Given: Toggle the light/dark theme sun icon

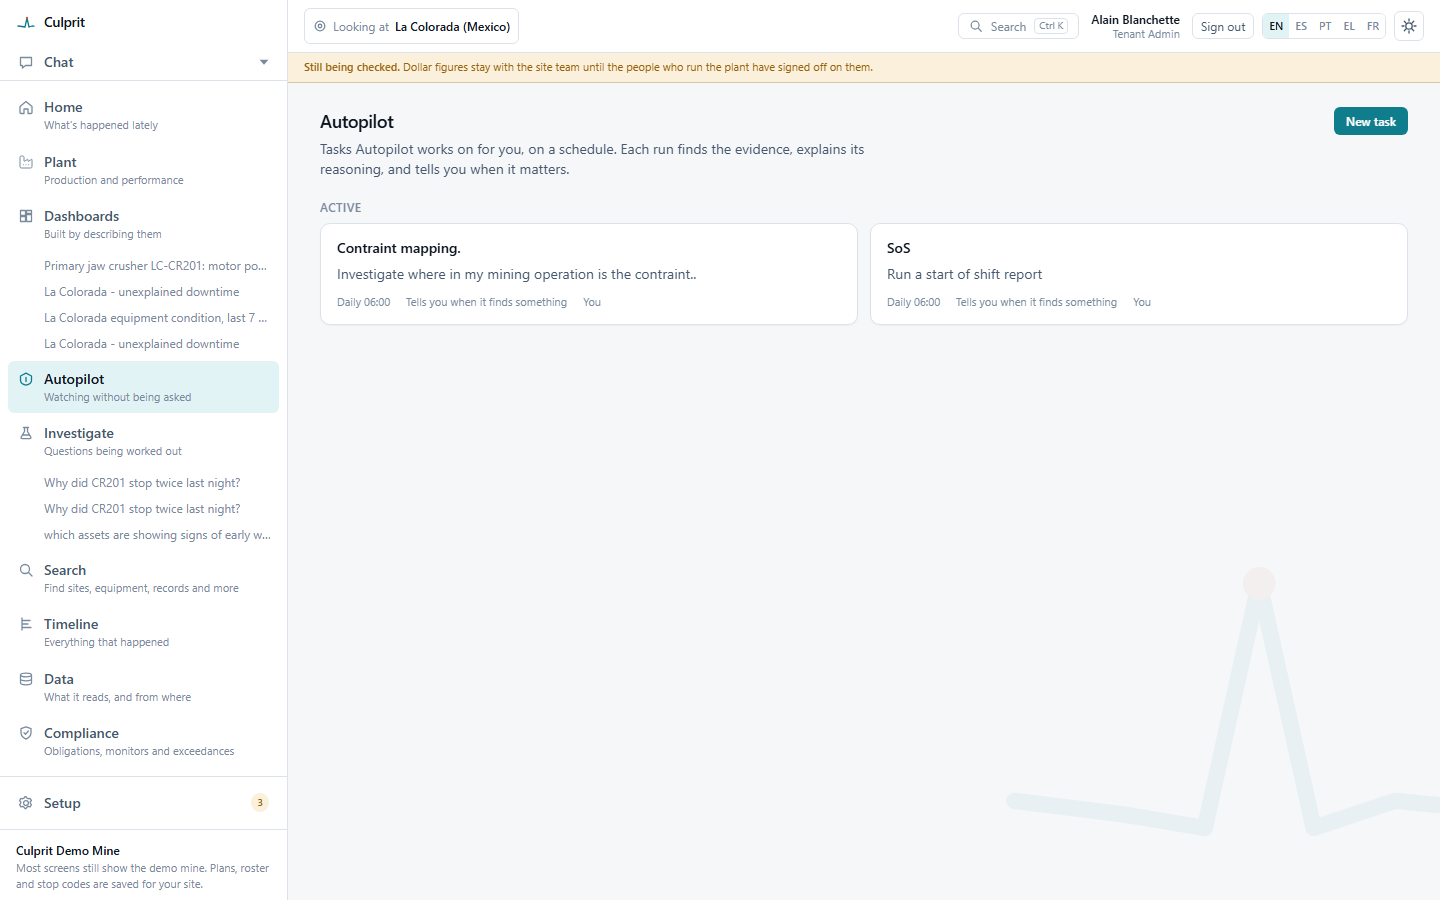Looking at the screenshot, I should [1409, 26].
